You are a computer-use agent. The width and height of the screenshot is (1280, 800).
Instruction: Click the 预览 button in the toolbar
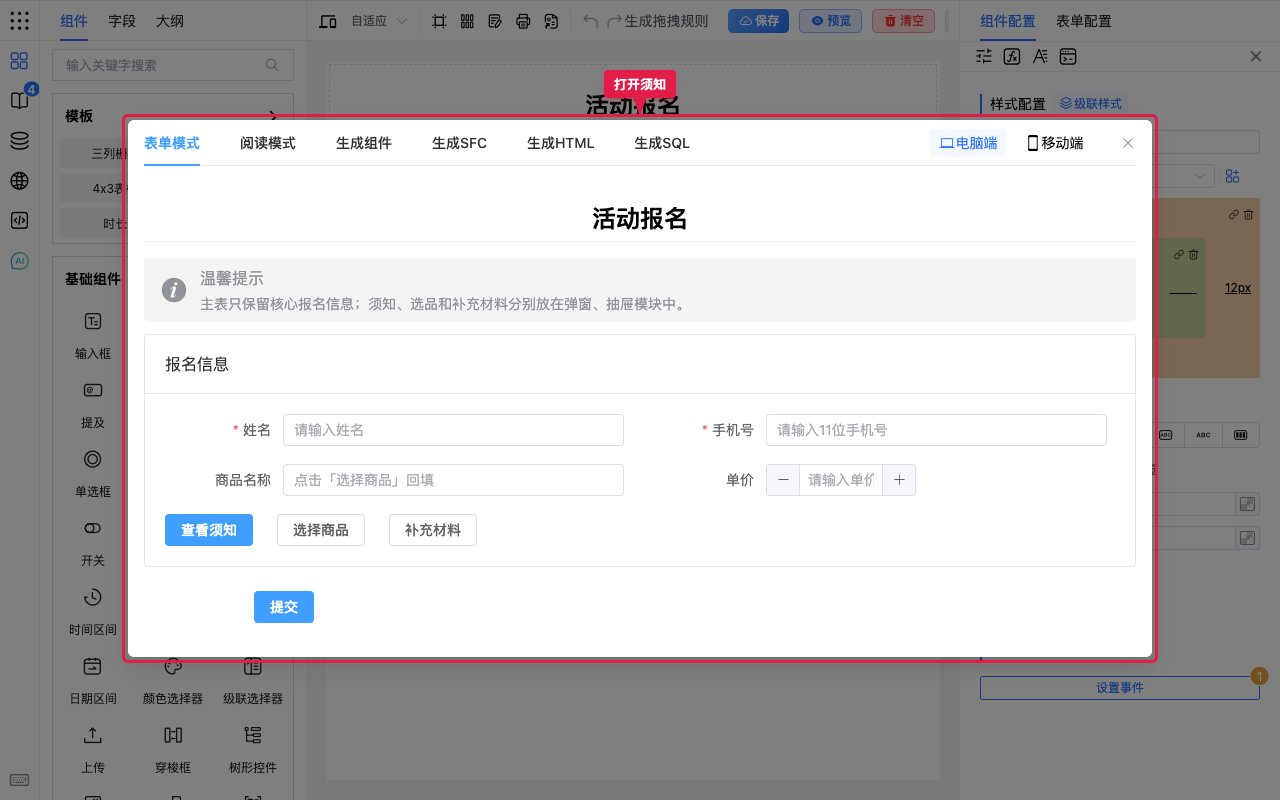click(830, 21)
